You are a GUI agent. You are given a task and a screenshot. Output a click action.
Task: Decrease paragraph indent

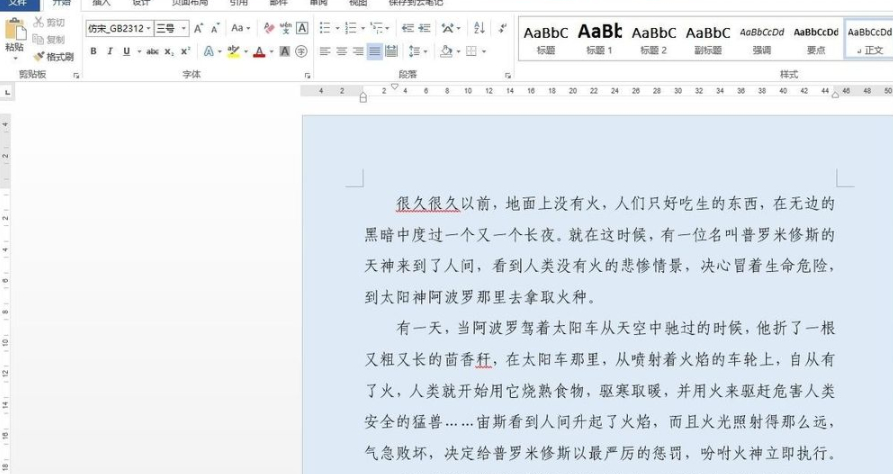[407, 28]
